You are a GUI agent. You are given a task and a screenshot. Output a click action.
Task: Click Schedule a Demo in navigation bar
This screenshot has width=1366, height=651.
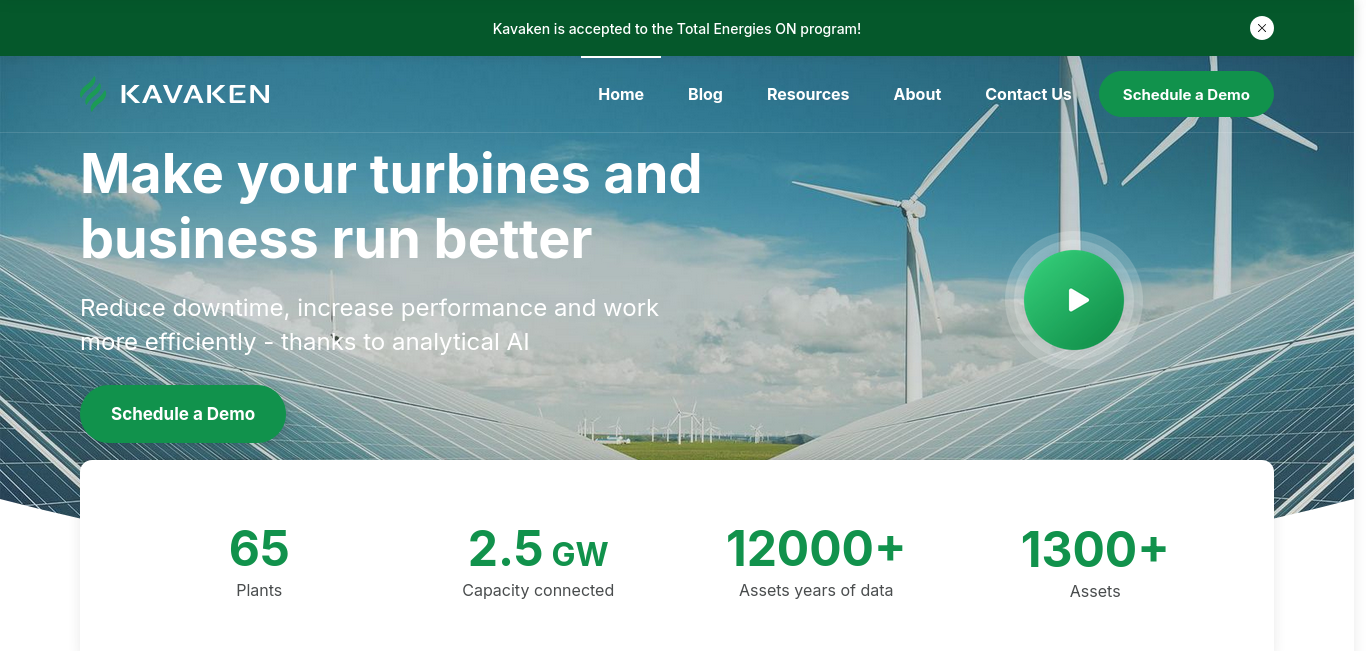coord(1186,94)
